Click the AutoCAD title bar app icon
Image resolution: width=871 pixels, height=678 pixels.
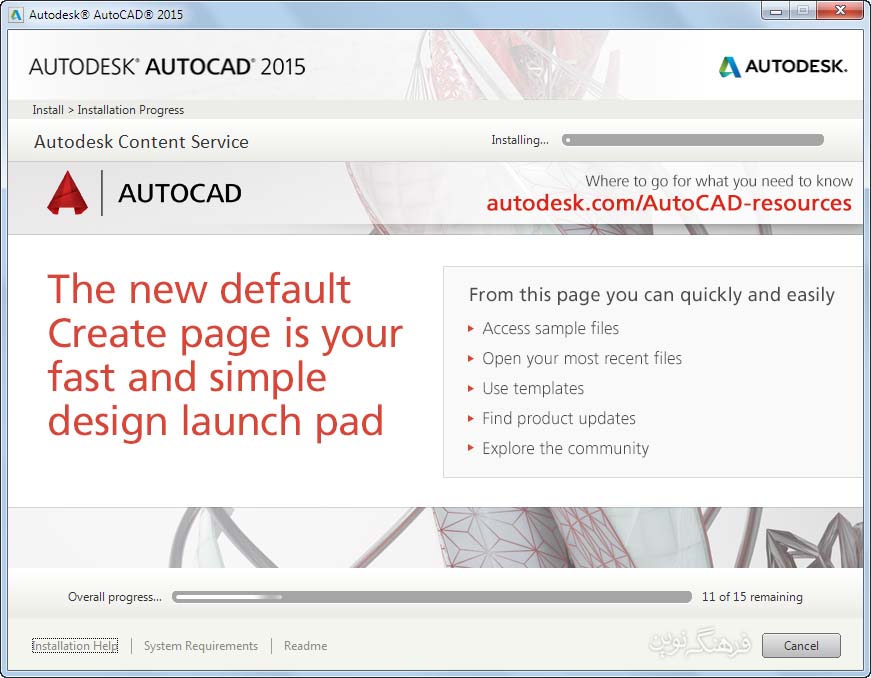(16, 14)
